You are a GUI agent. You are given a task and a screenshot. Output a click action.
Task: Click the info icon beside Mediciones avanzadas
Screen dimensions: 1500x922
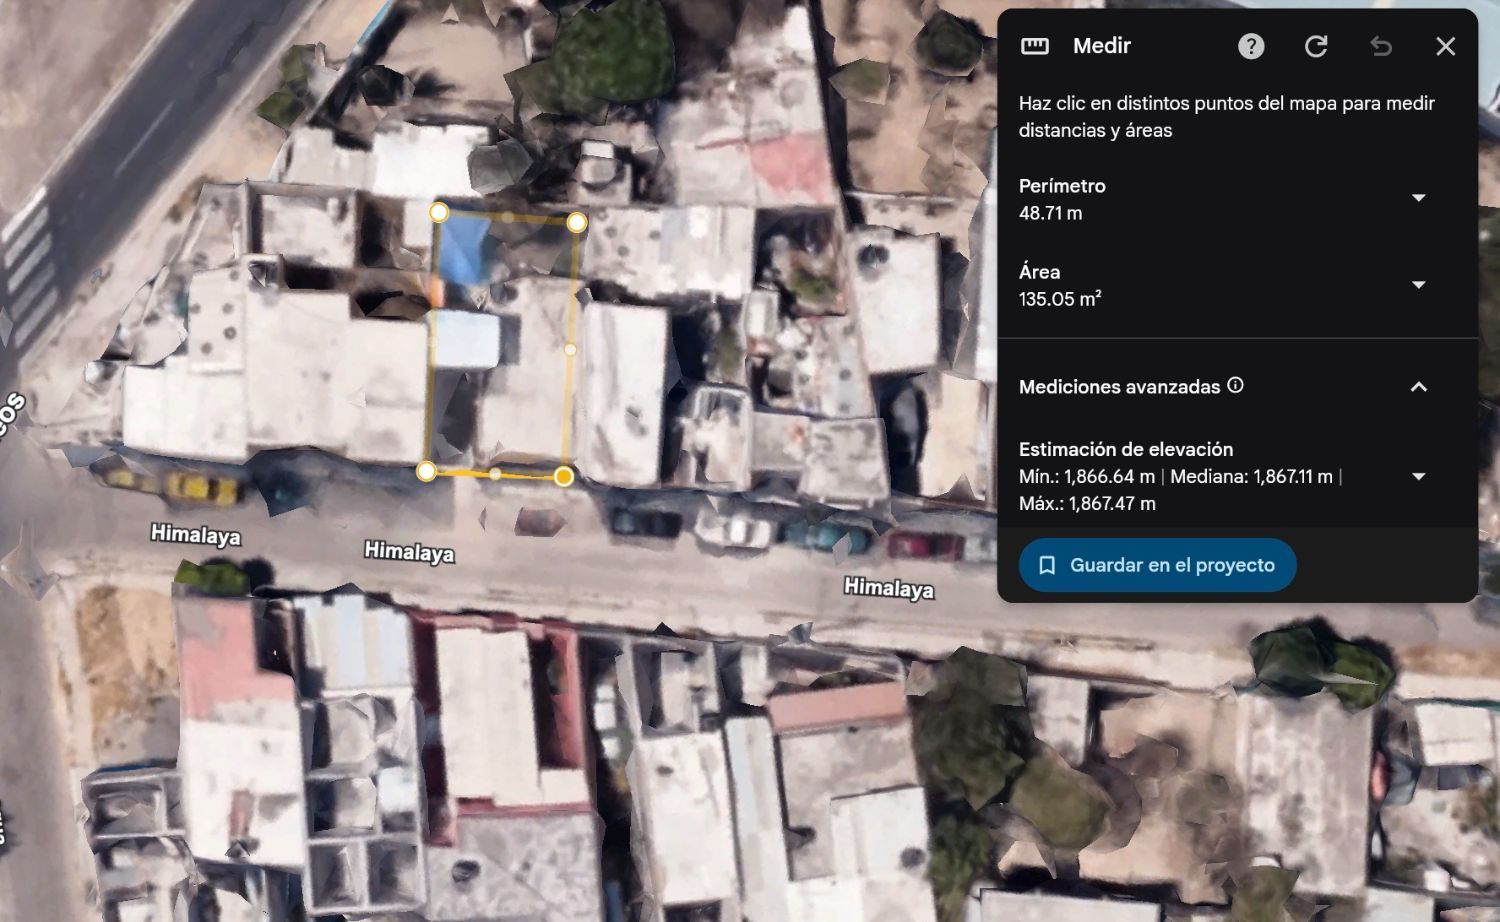coord(1235,385)
